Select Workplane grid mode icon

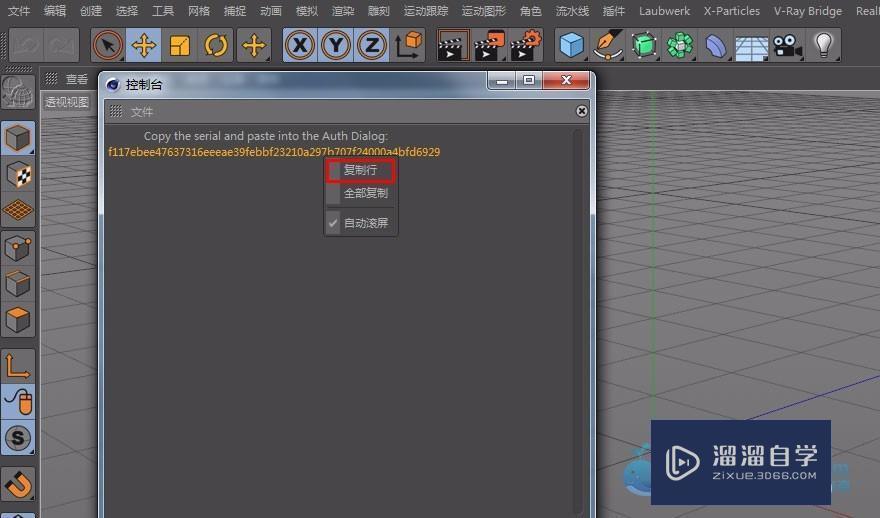(17, 210)
